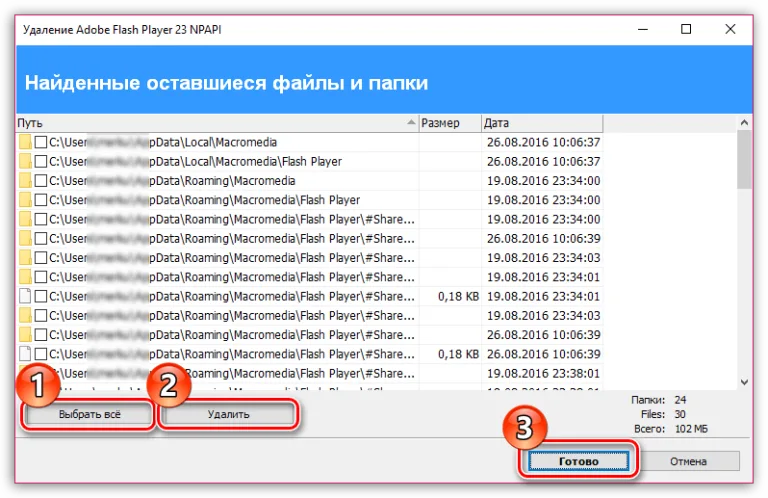This screenshot has width=768, height=498.
Task: Click size 0,18 KB in row dated 10:06:39
Action: 458,354
